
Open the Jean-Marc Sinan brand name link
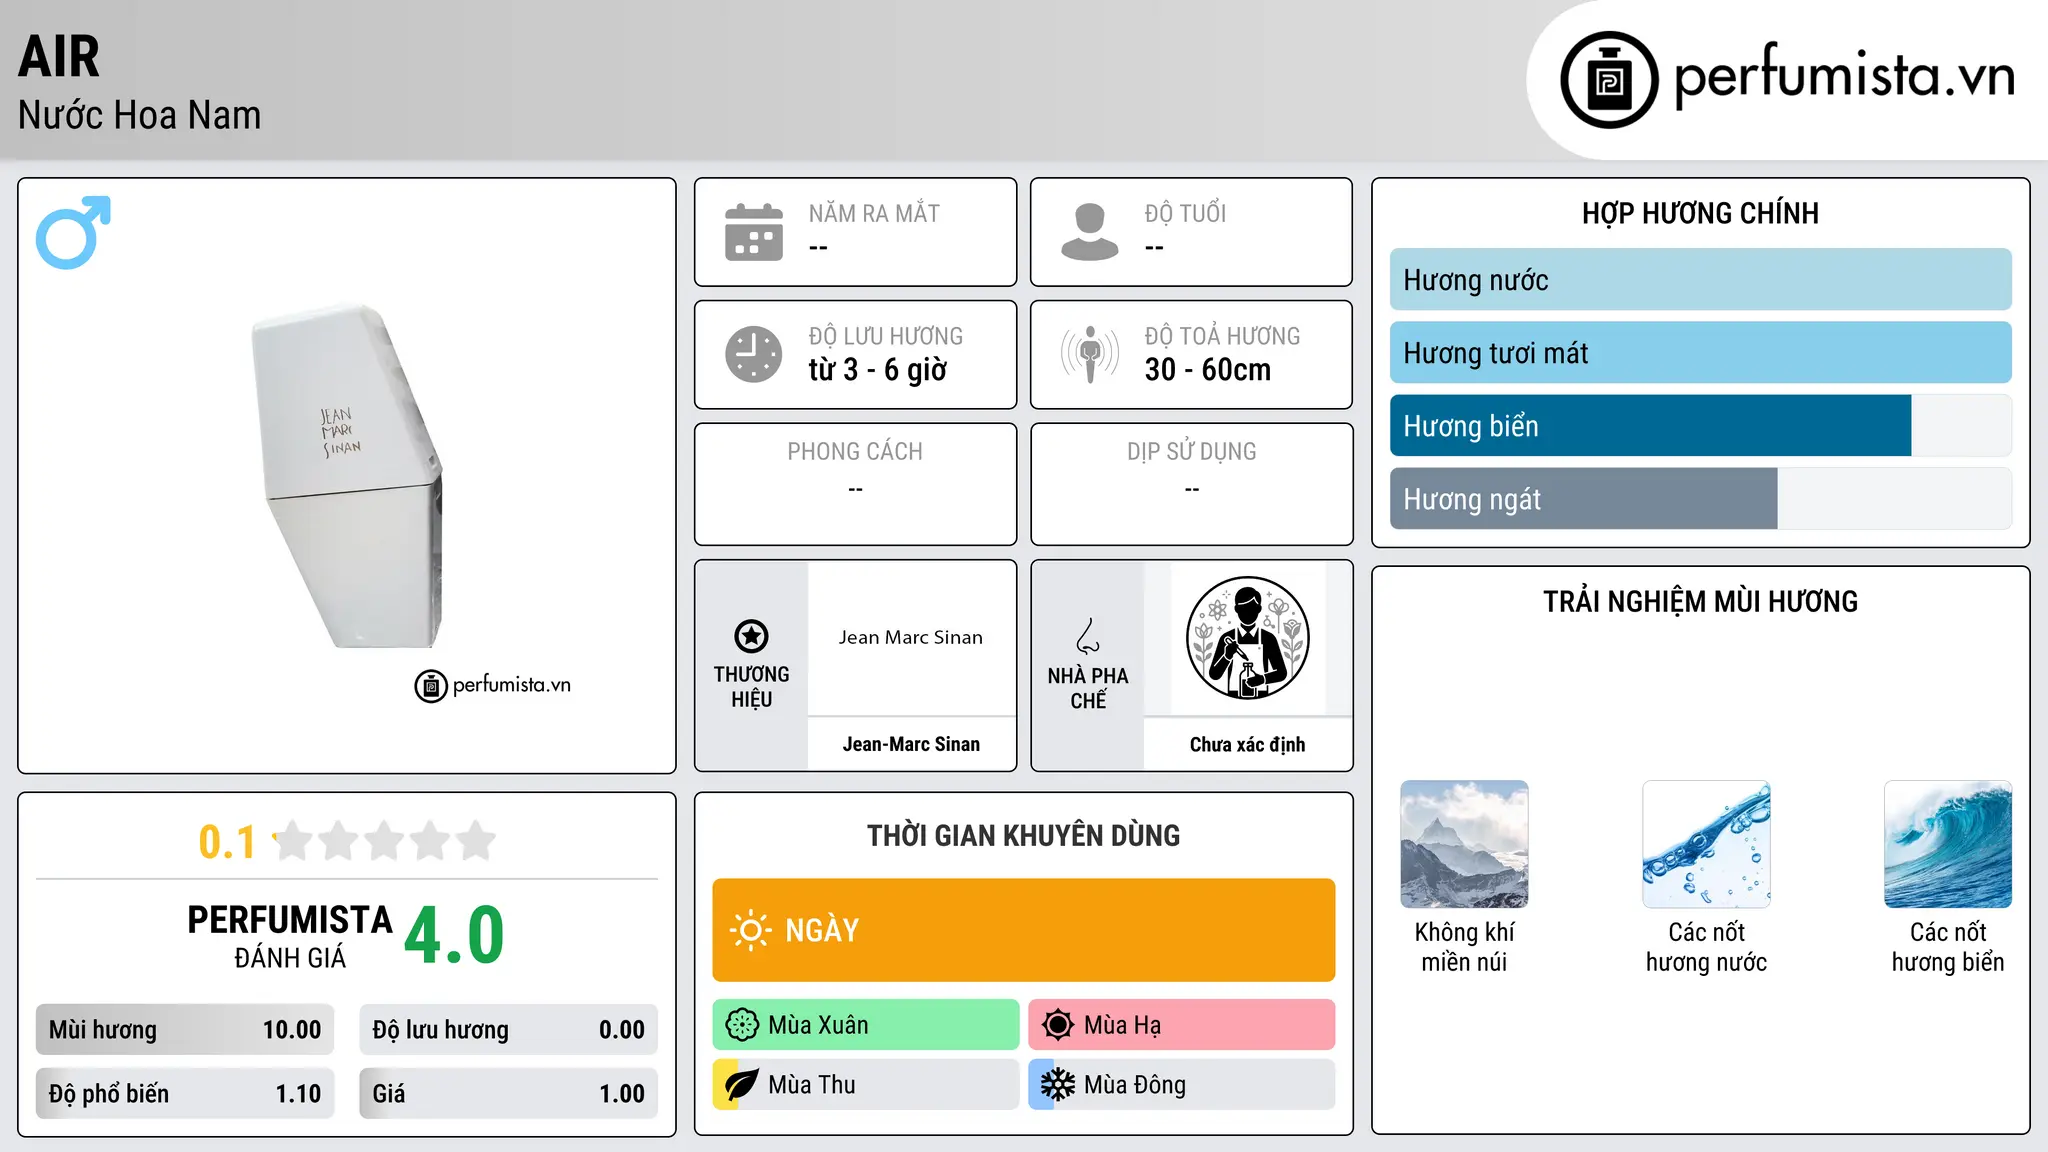911,744
